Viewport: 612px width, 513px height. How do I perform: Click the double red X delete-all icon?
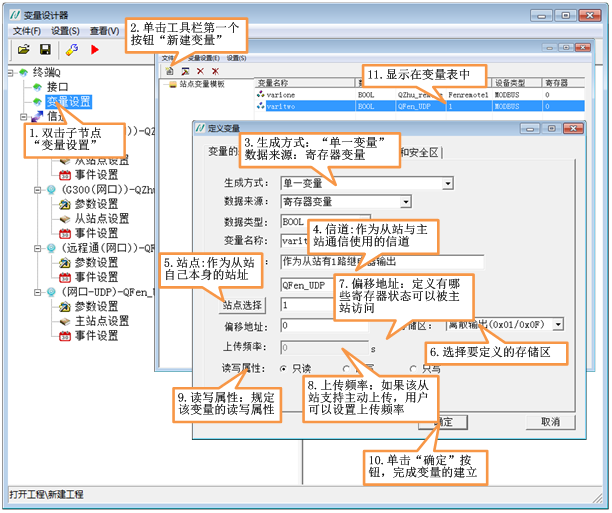(215, 71)
